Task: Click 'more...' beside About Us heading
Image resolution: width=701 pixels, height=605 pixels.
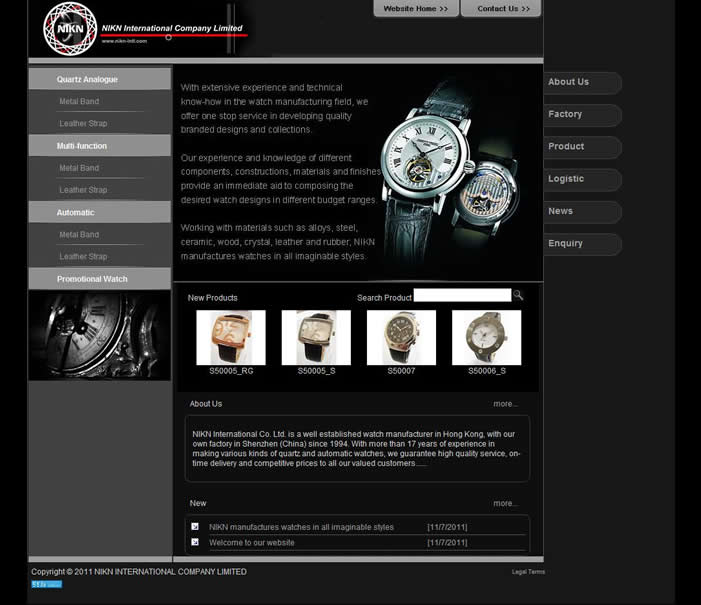Action: click(506, 404)
